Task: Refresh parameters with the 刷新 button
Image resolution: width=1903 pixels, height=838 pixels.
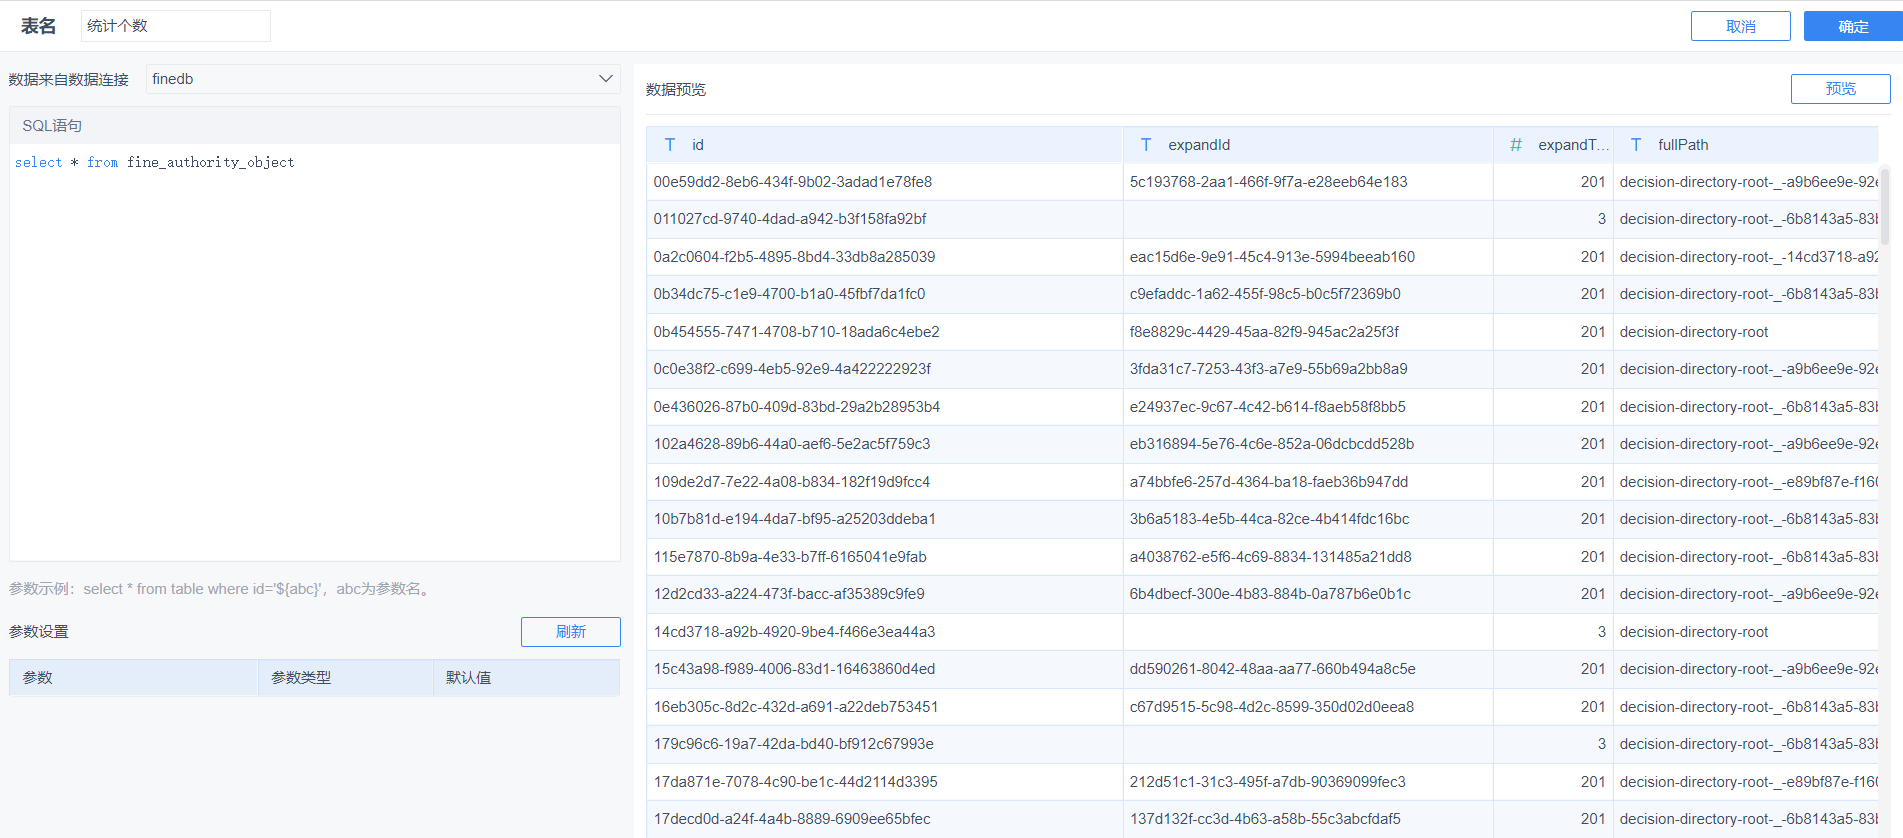Action: [x=570, y=632]
